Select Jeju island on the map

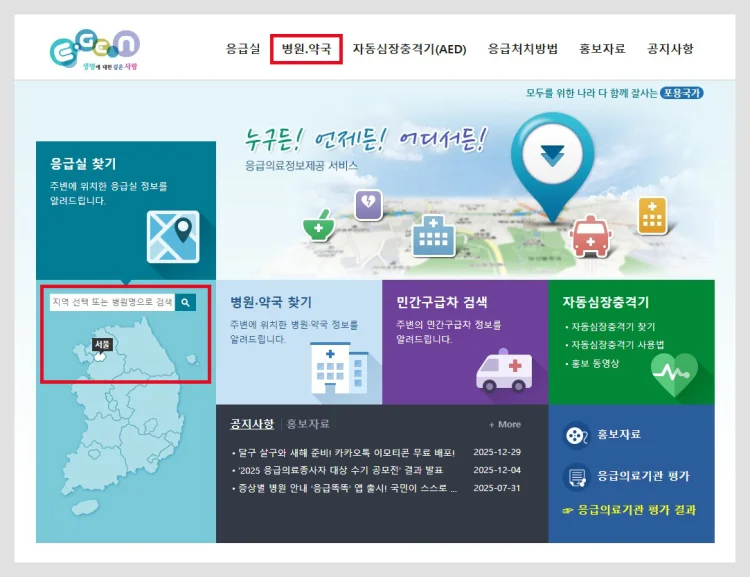(x=85, y=508)
